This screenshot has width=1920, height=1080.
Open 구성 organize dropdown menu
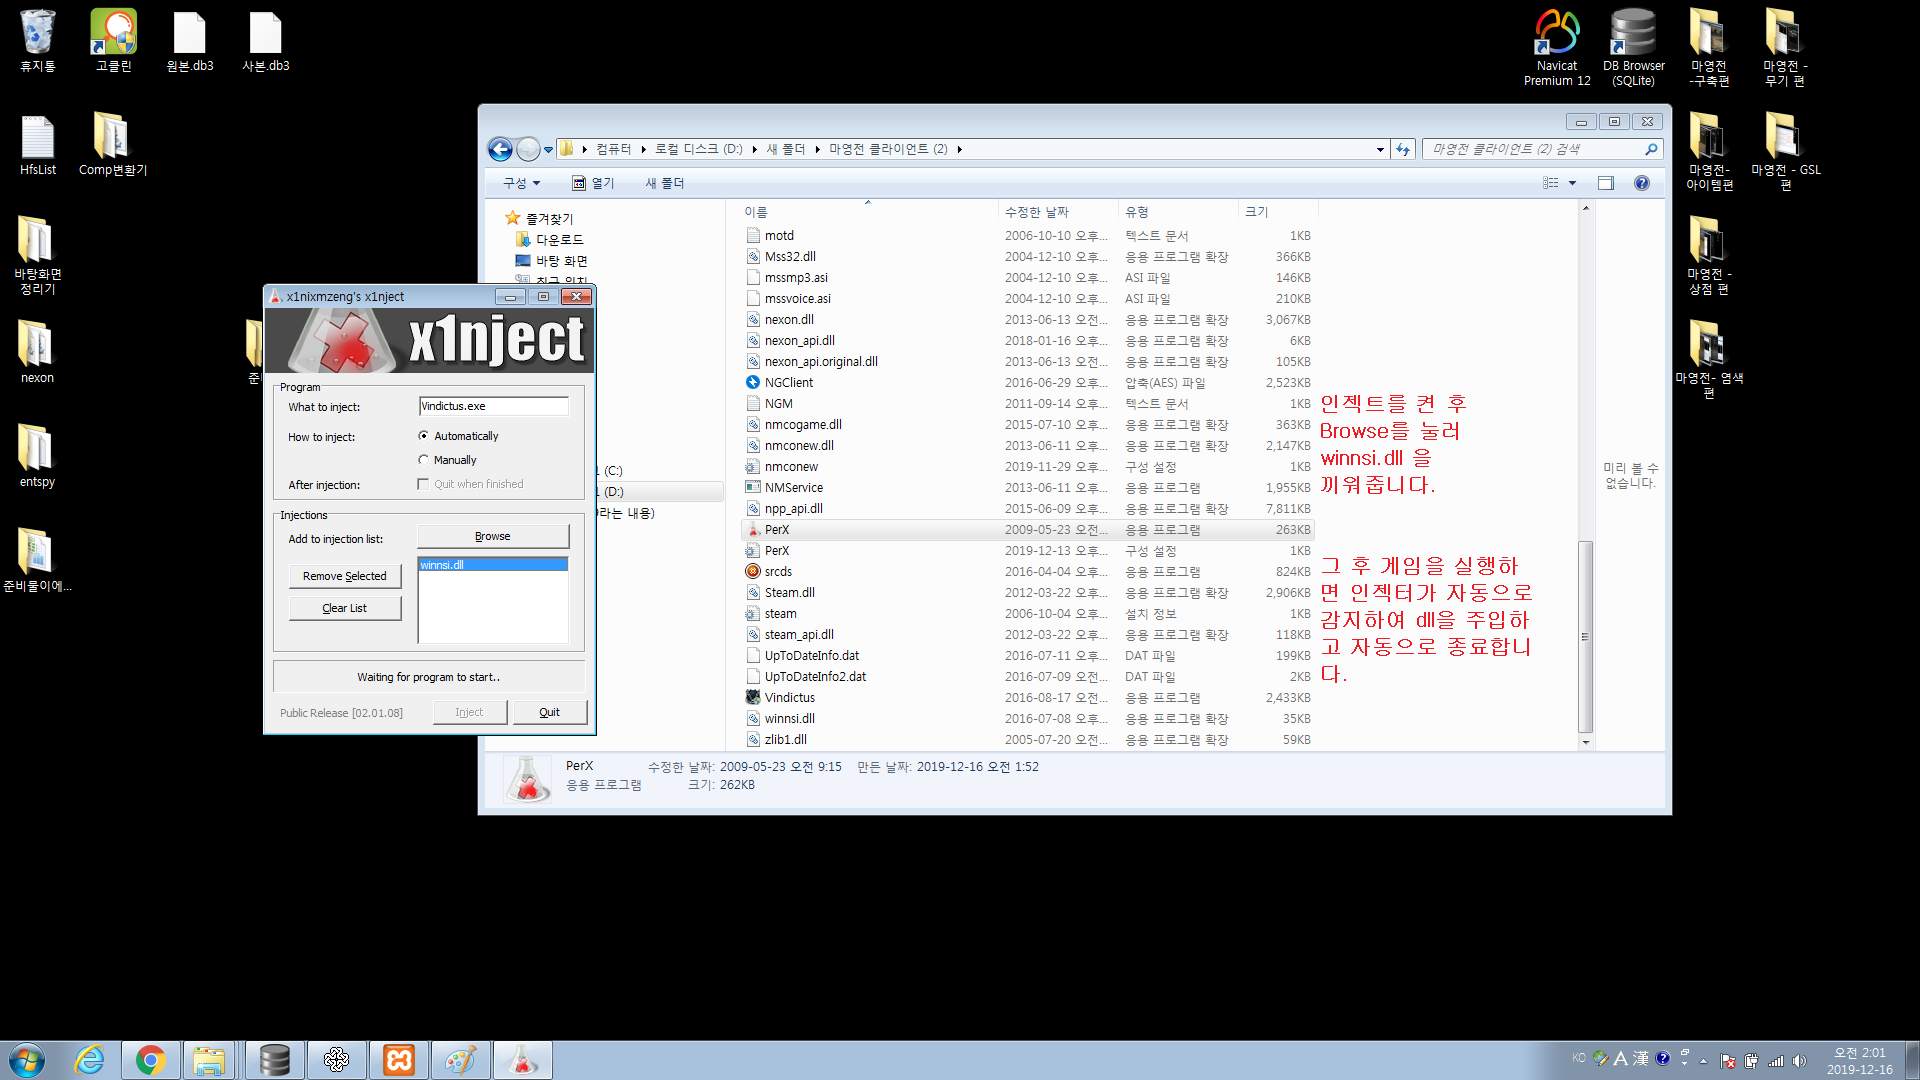pos(521,183)
